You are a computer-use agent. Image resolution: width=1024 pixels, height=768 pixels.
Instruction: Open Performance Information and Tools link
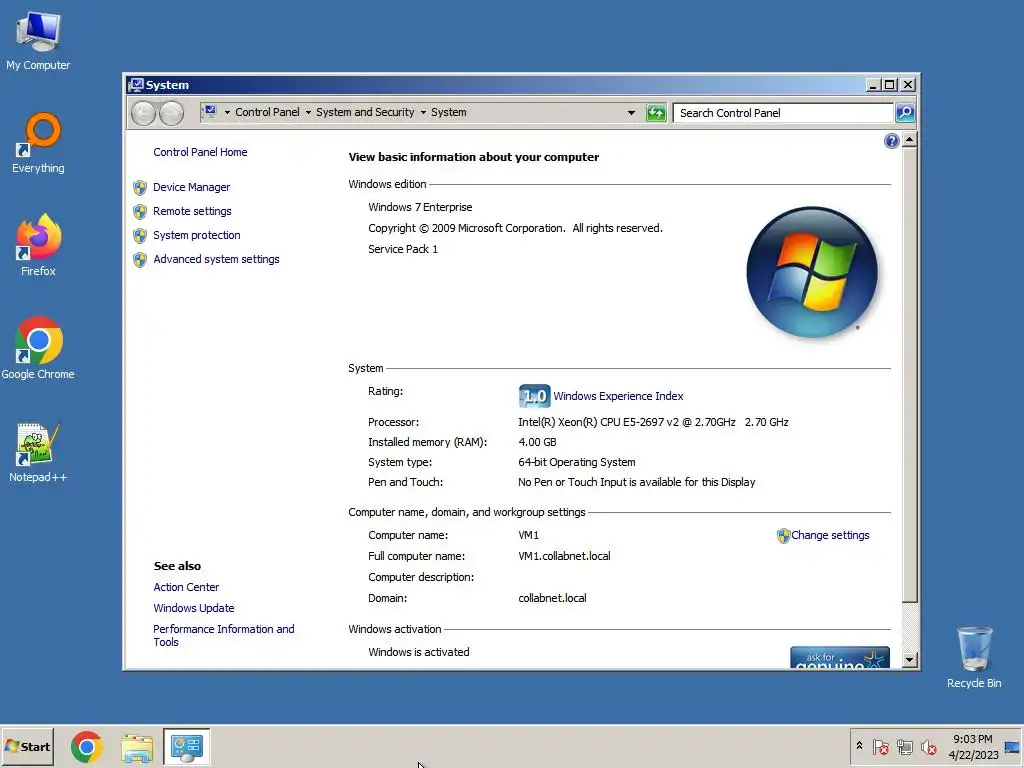[223, 635]
